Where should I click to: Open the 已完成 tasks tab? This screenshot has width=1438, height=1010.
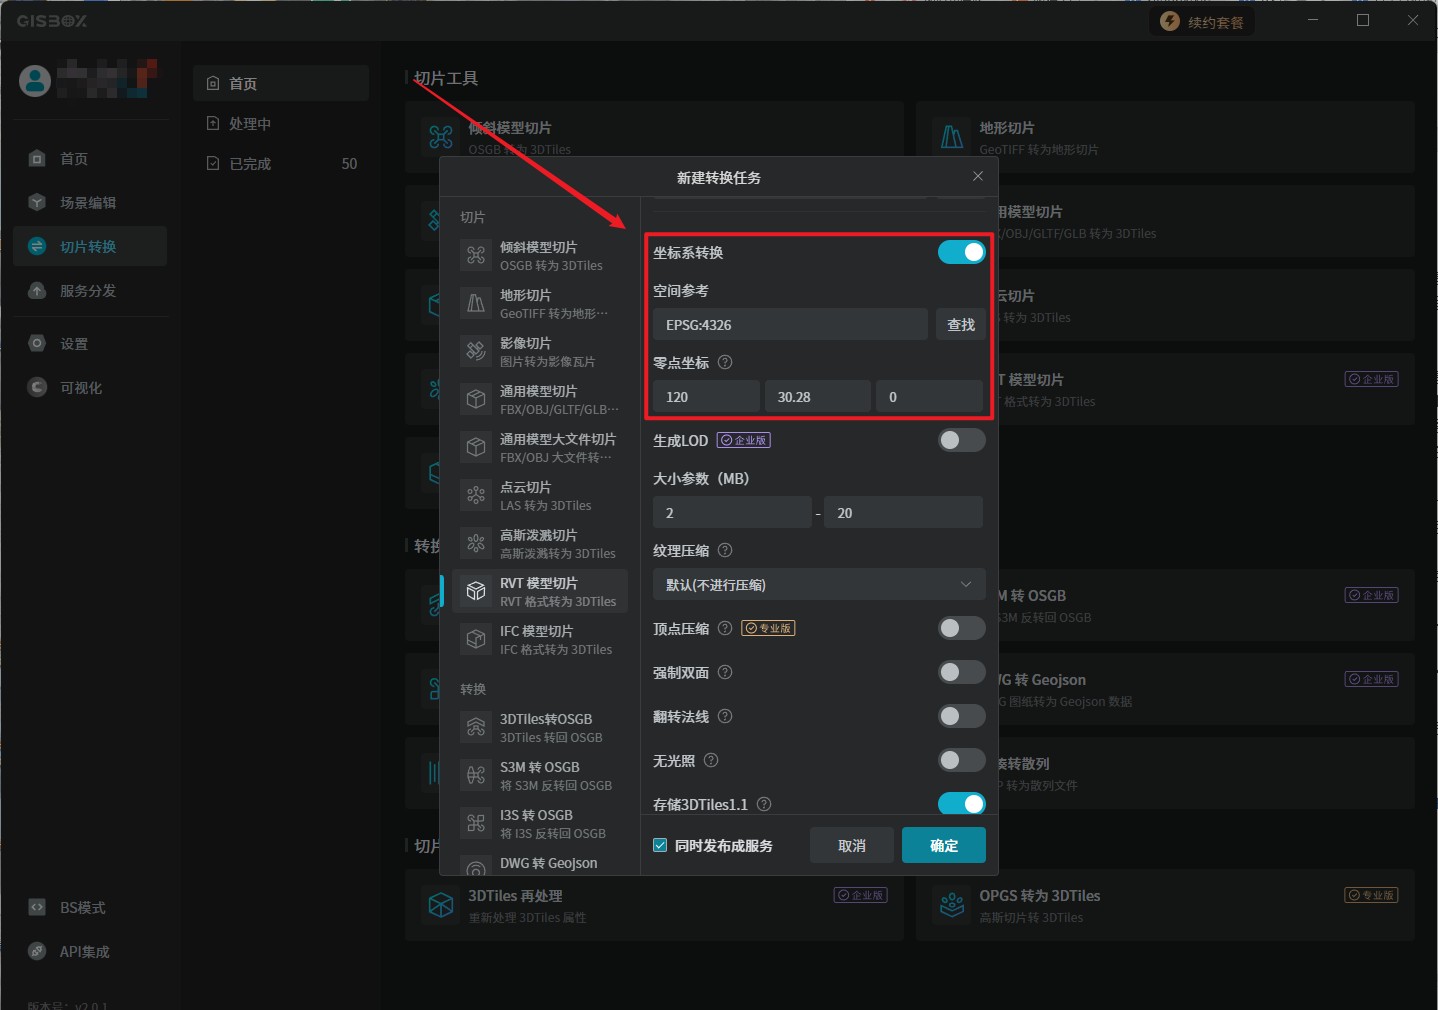(x=250, y=163)
